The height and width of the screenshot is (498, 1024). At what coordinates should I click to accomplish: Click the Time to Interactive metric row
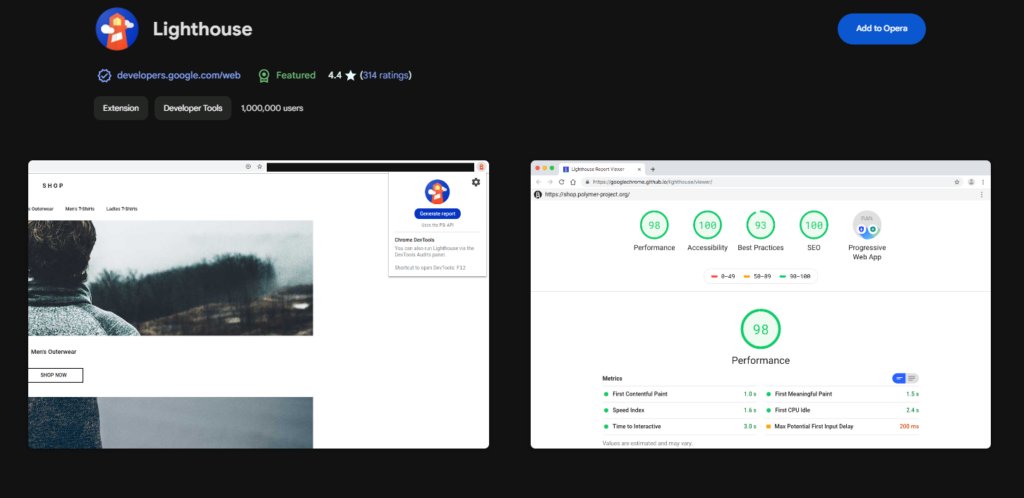tap(680, 426)
